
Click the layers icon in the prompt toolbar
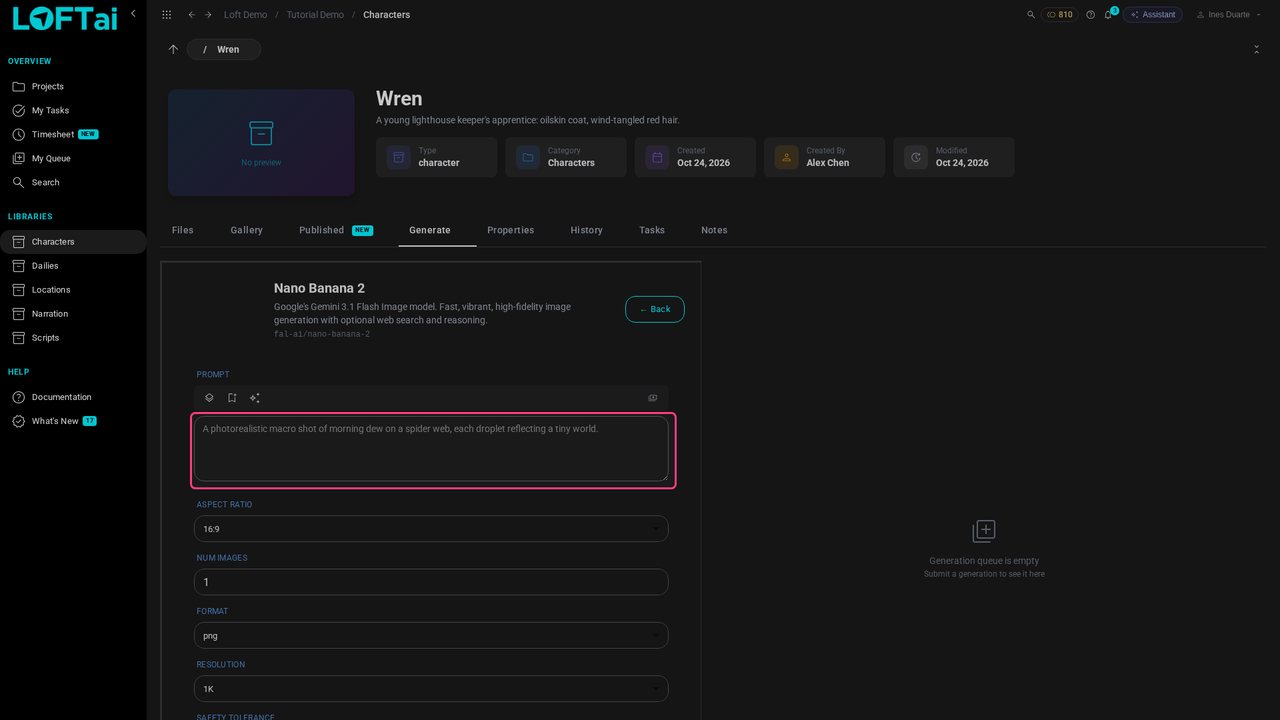pyautogui.click(x=209, y=398)
